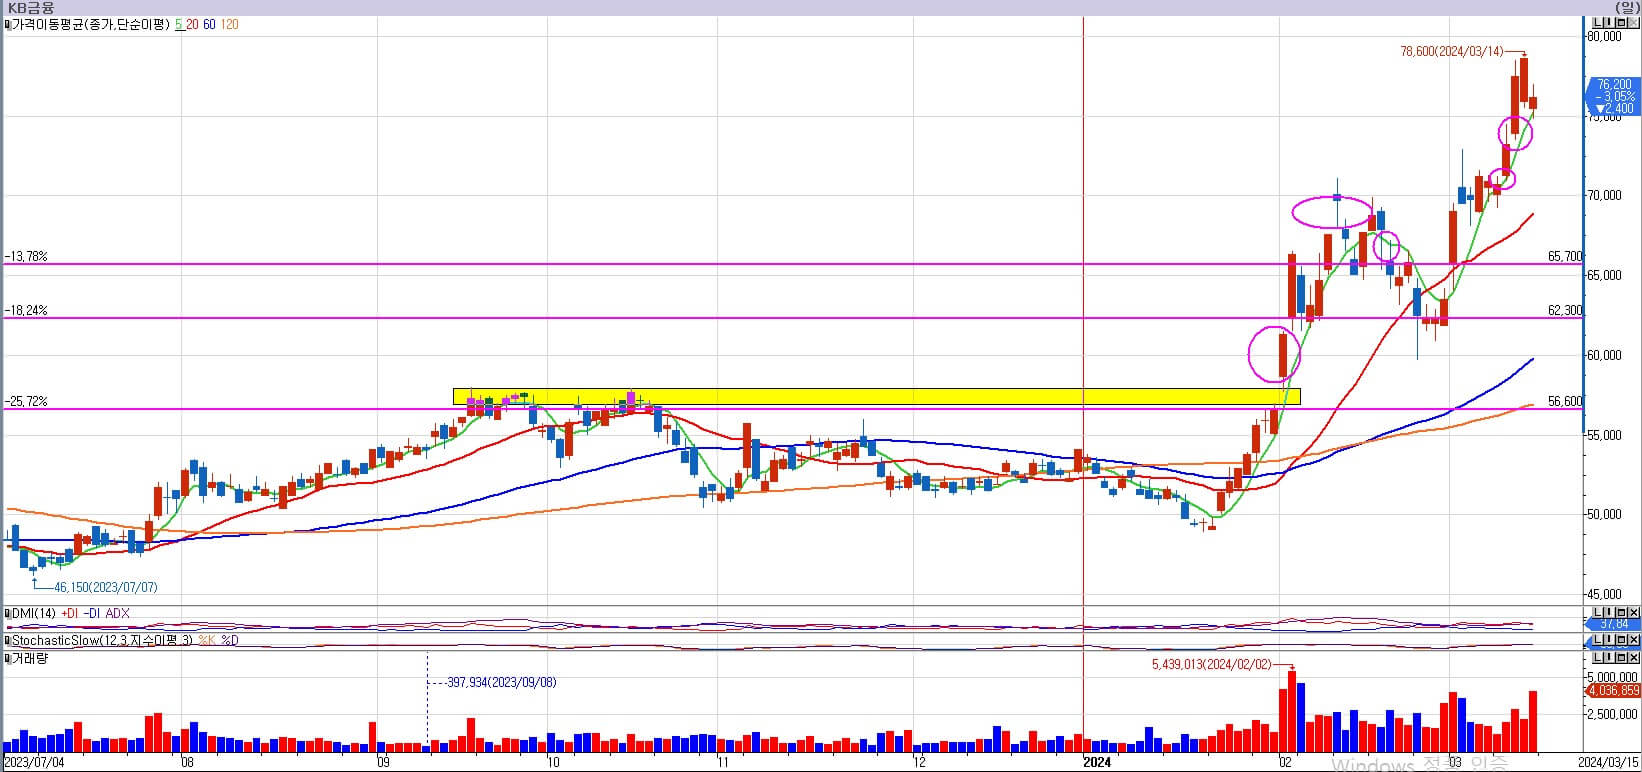The image size is (1642, 772).
Task: Click the L (log scale) button of price panel
Action: pos(1598,23)
